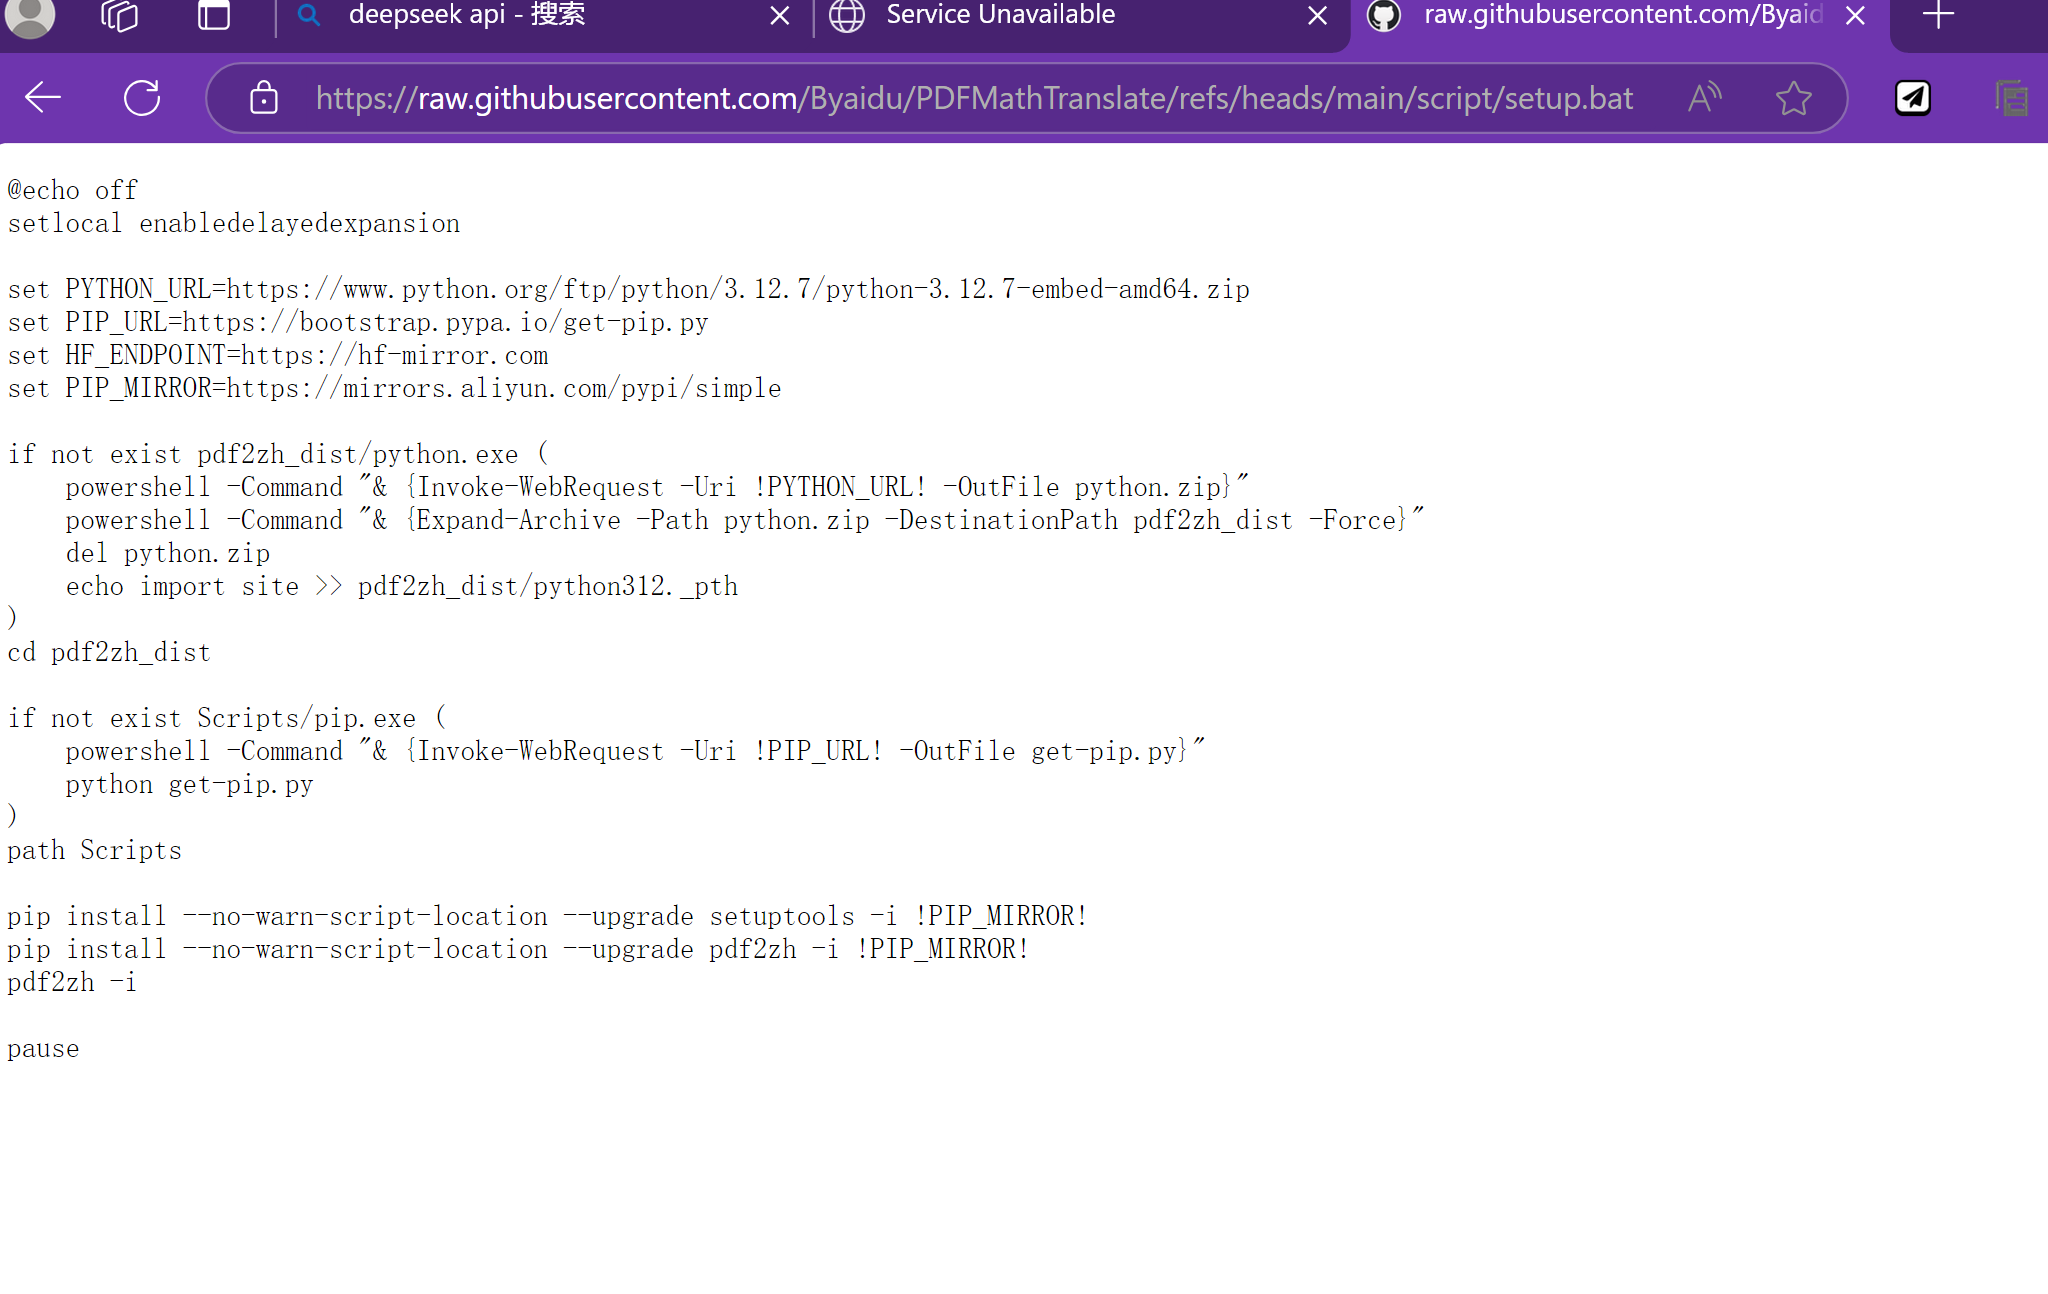
Task: Open the Collections icon at toolbar edge
Action: (2012, 98)
